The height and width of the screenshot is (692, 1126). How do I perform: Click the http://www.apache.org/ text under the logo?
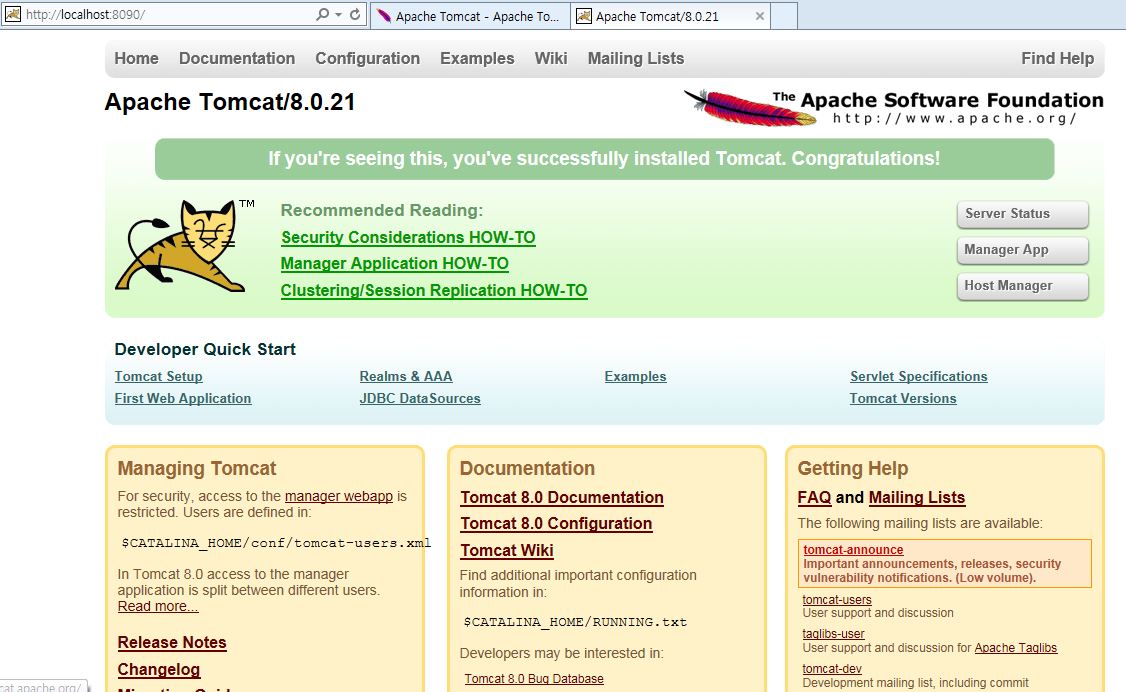pyautogui.click(x=954, y=118)
